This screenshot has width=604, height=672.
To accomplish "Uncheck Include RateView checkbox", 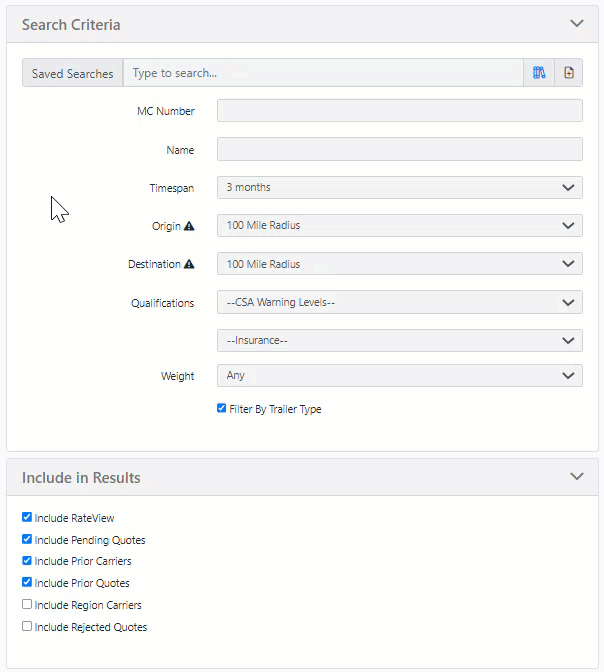I will [x=27, y=517].
